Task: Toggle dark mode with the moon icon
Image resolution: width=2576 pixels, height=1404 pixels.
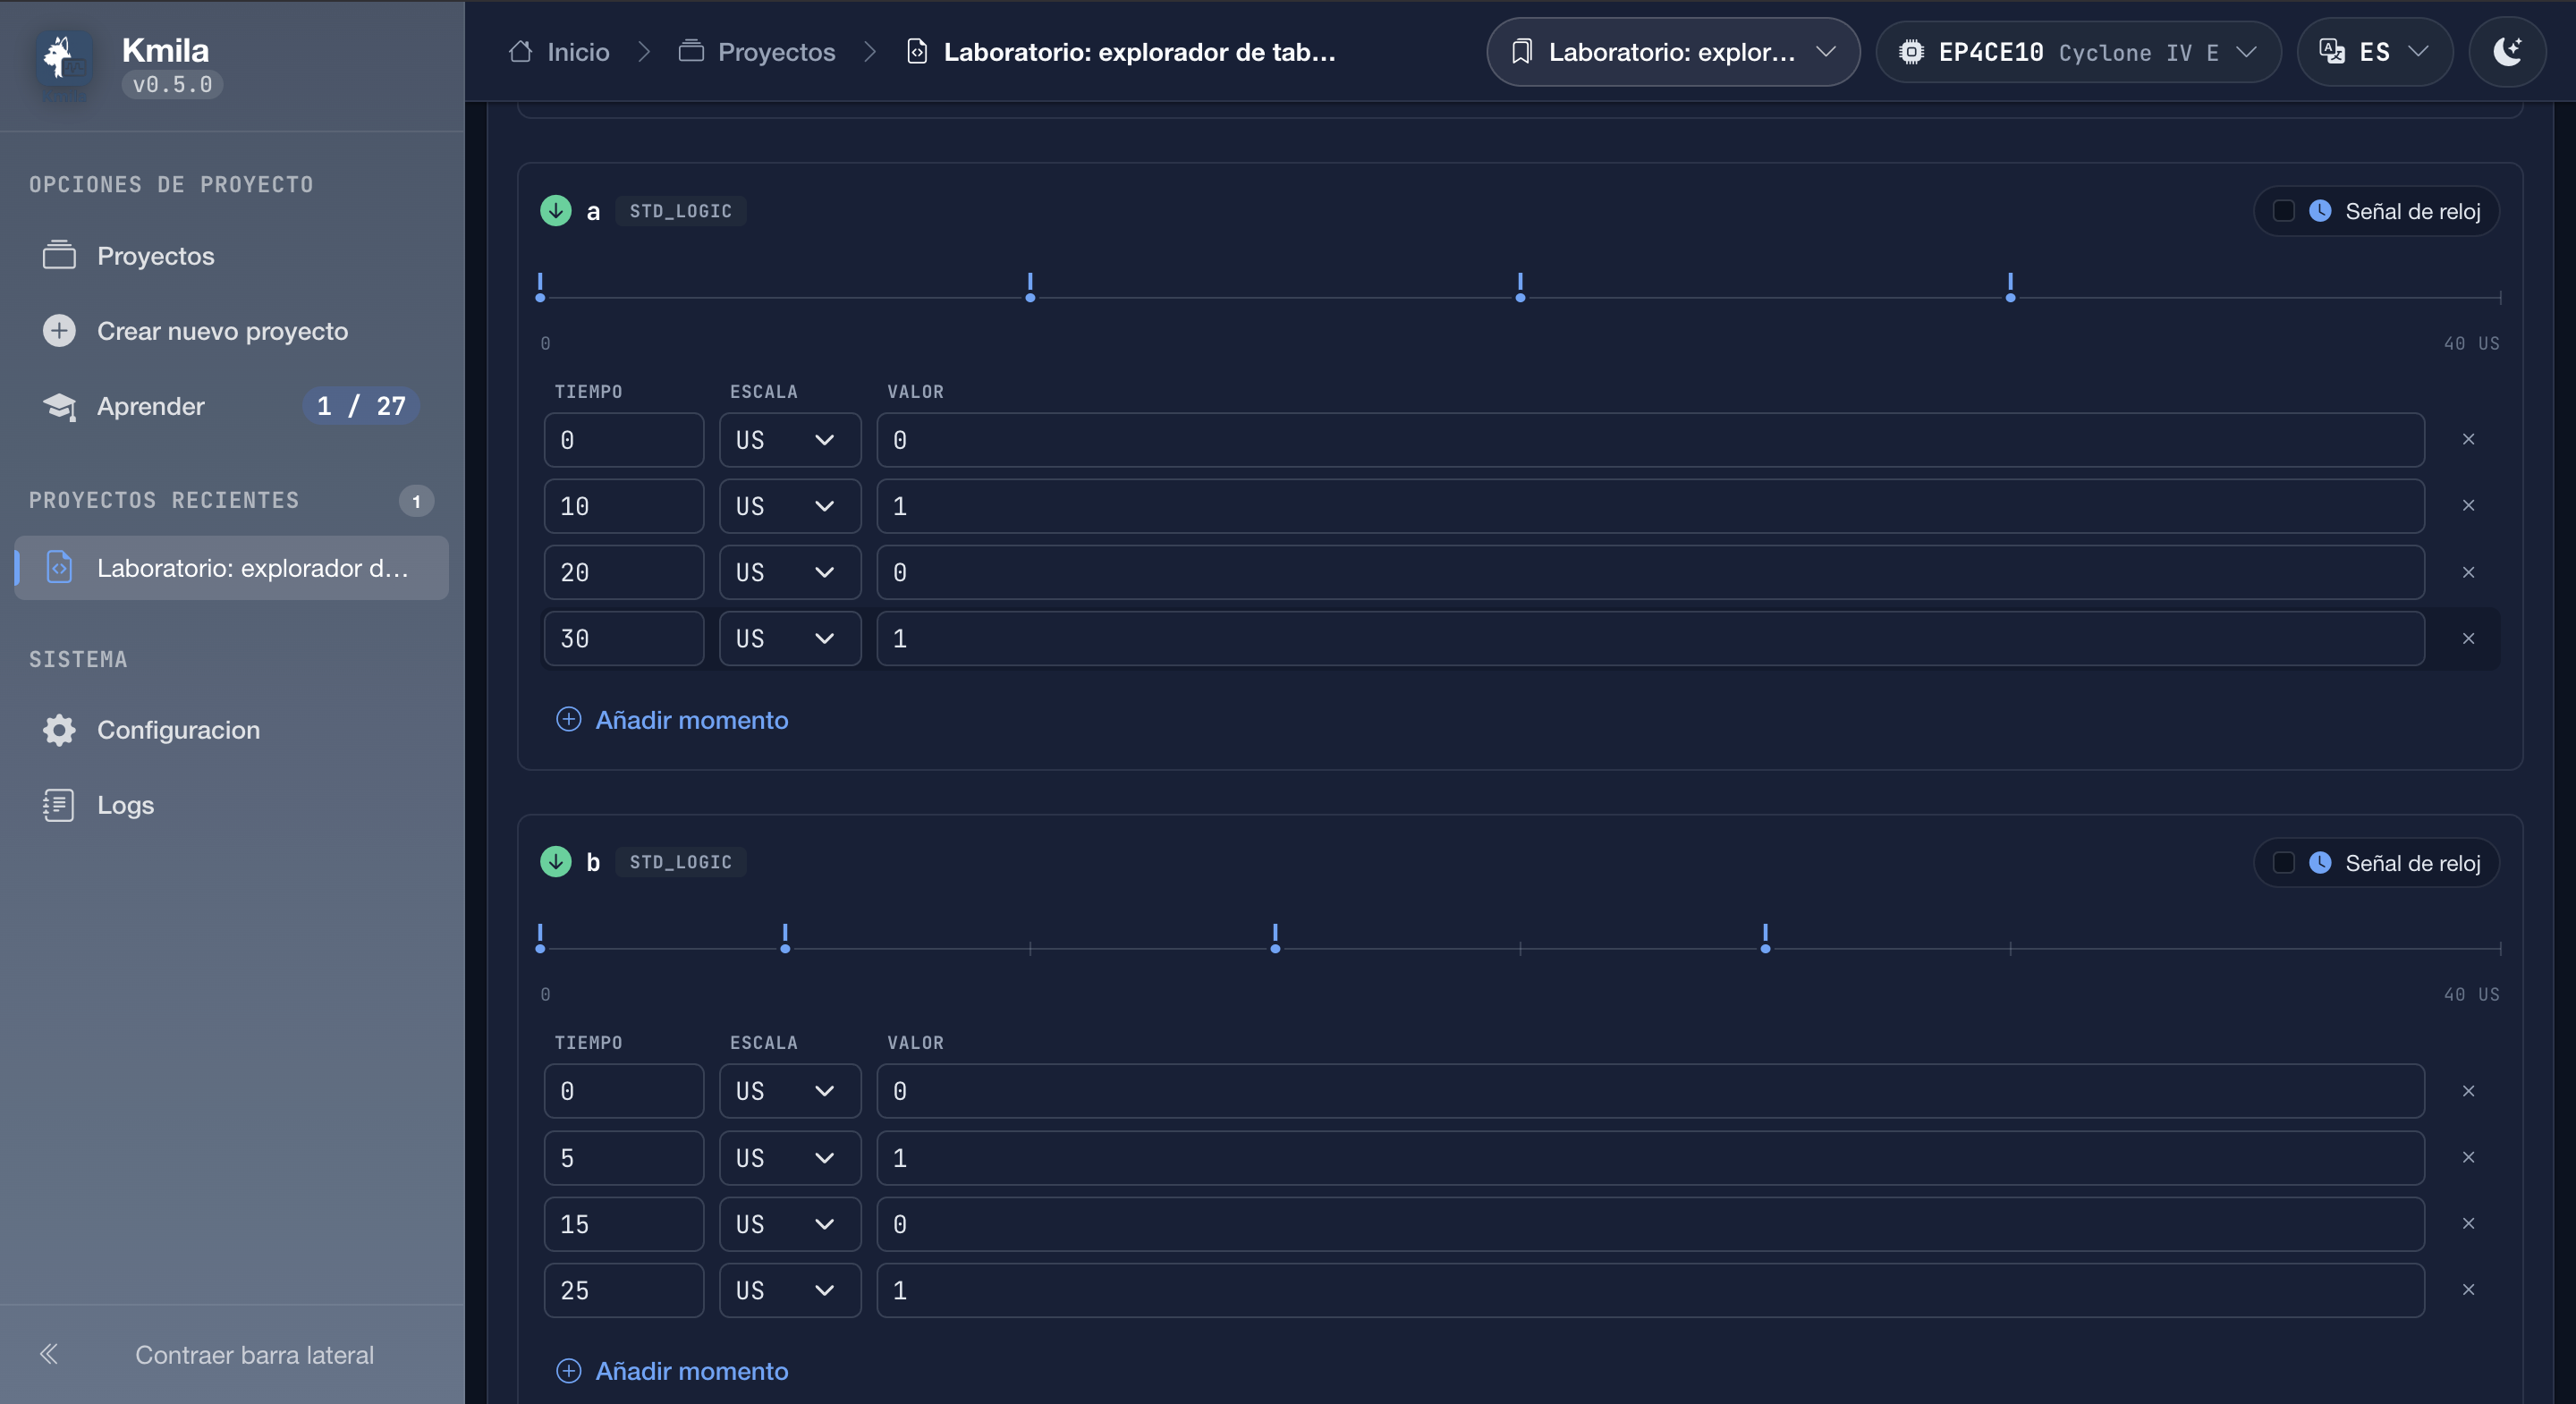Action: 2507,52
